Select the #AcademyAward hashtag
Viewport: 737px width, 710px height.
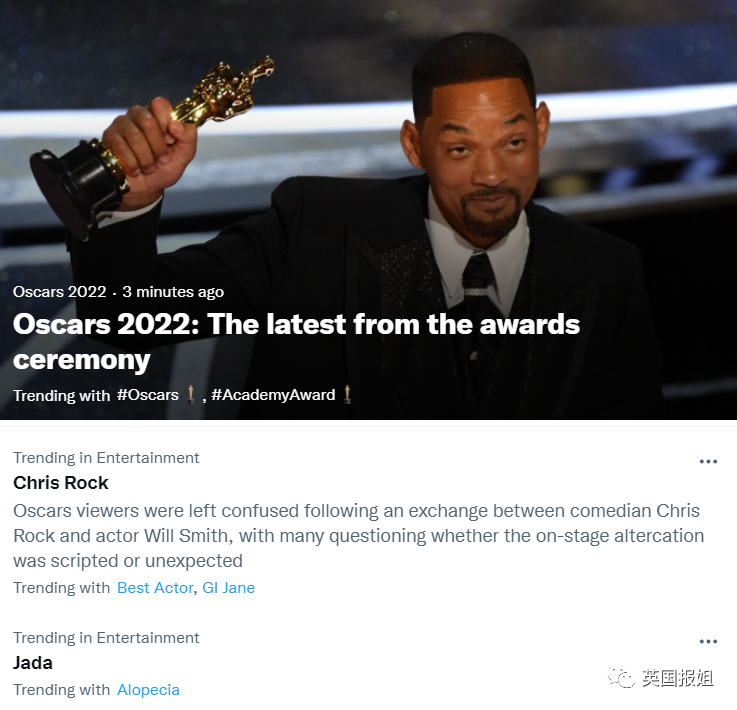(273, 395)
